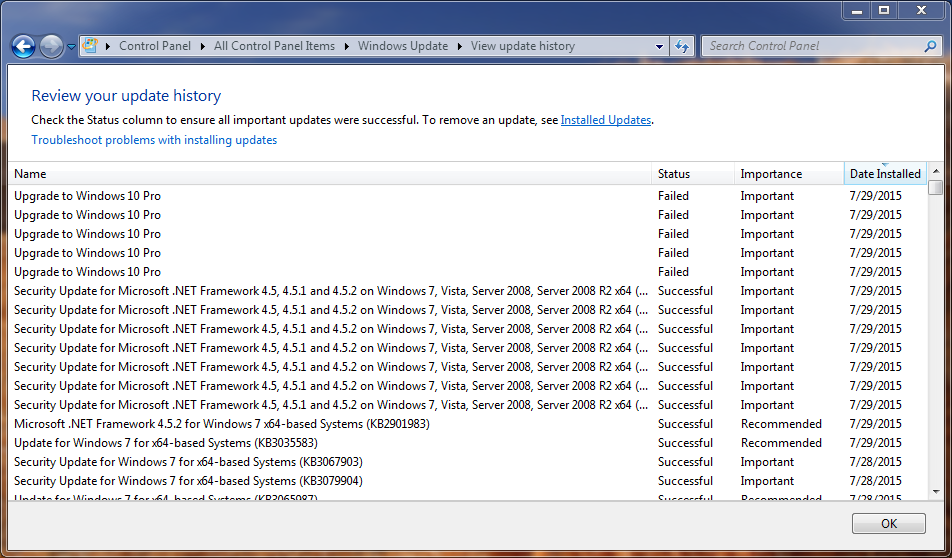This screenshot has height=558, width=952.
Task: Go back with the Back arrow button
Action: pyautogui.click(x=23, y=46)
